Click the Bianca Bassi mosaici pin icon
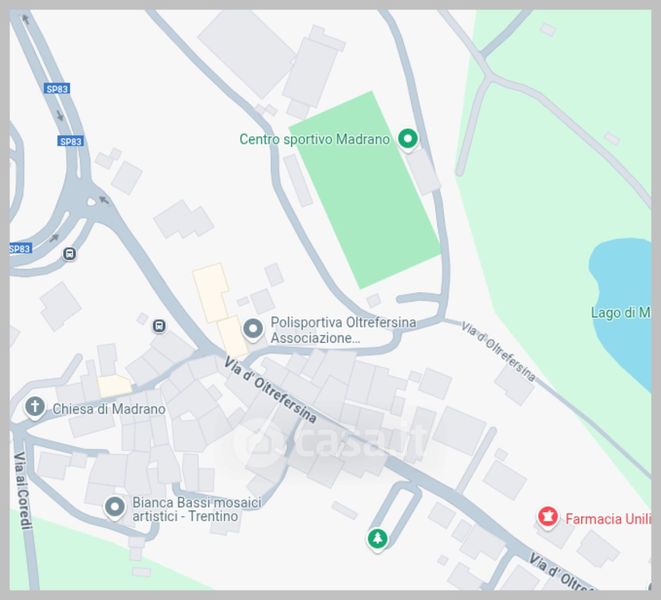Image resolution: width=661 pixels, height=600 pixels. click(x=115, y=507)
